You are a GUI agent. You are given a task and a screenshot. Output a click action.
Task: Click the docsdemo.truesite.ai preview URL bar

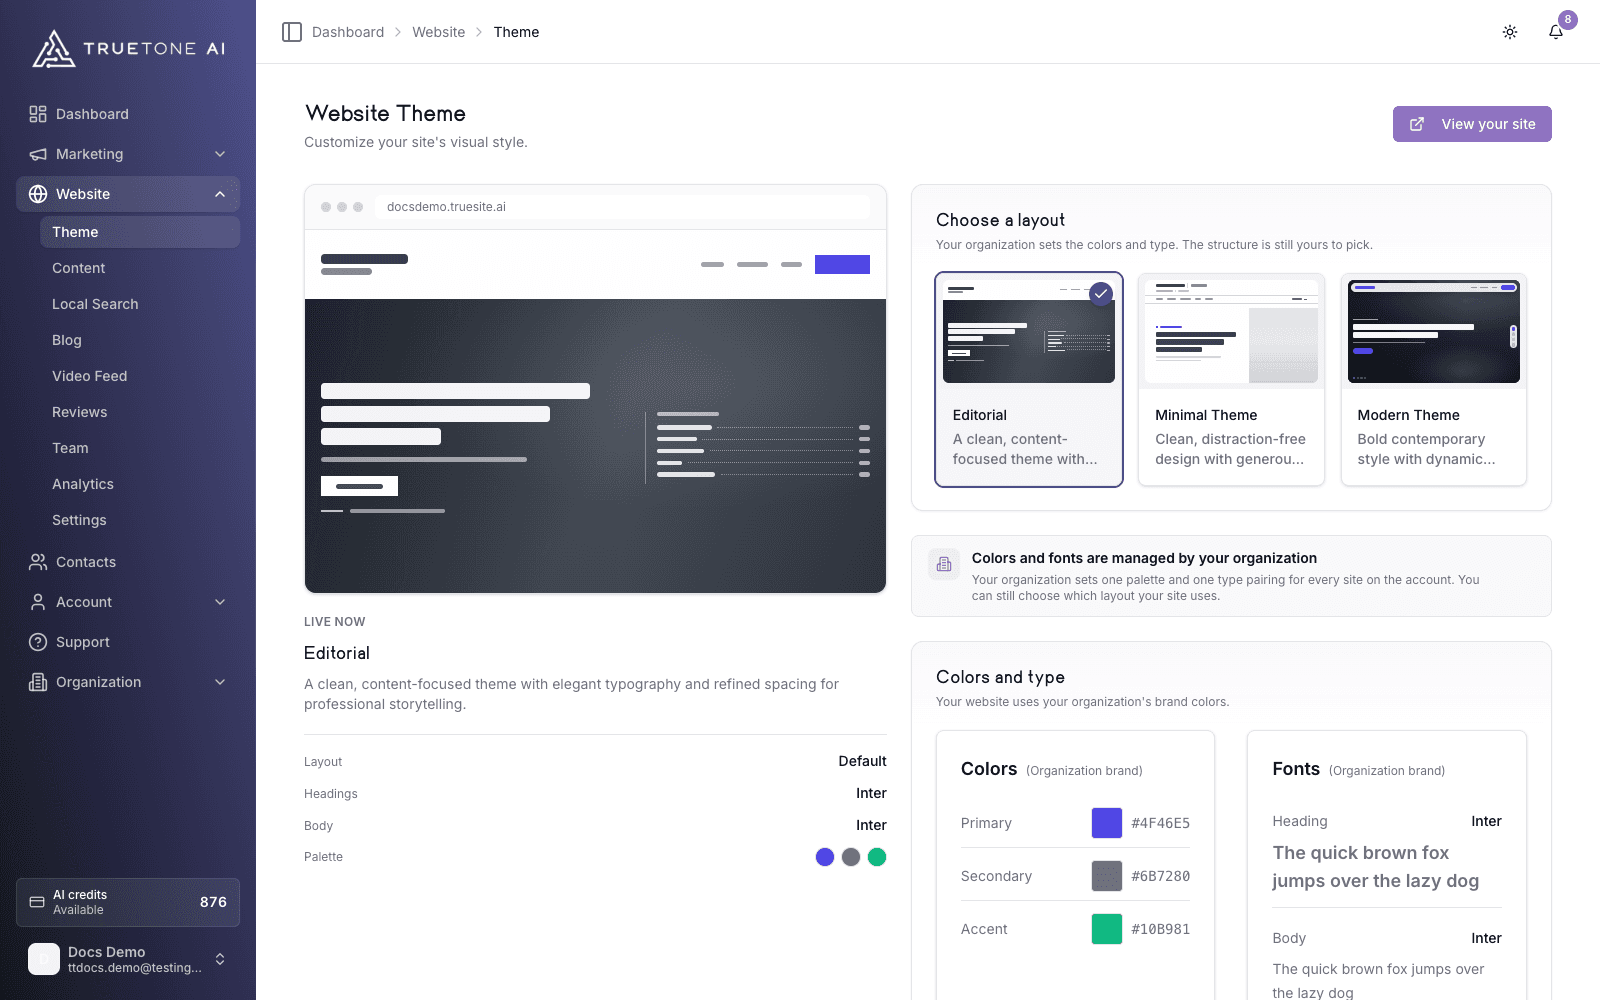tap(623, 207)
